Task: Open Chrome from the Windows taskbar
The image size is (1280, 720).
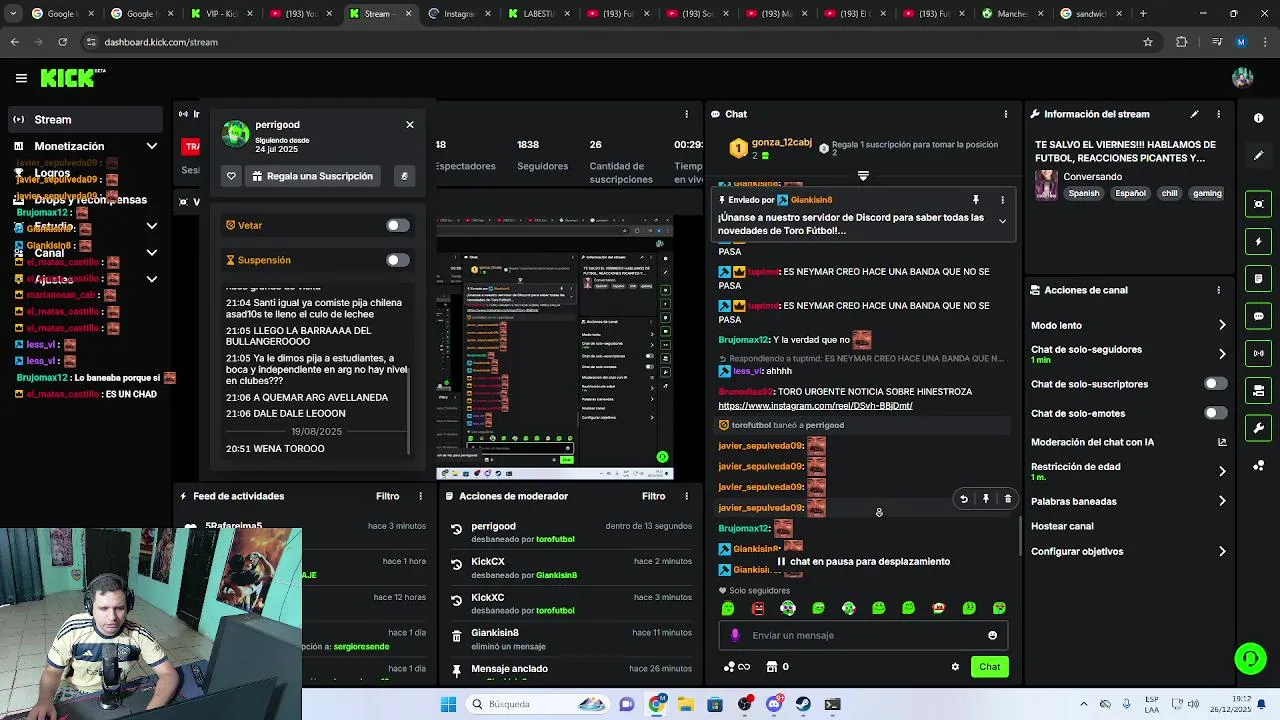Action: pos(656,704)
